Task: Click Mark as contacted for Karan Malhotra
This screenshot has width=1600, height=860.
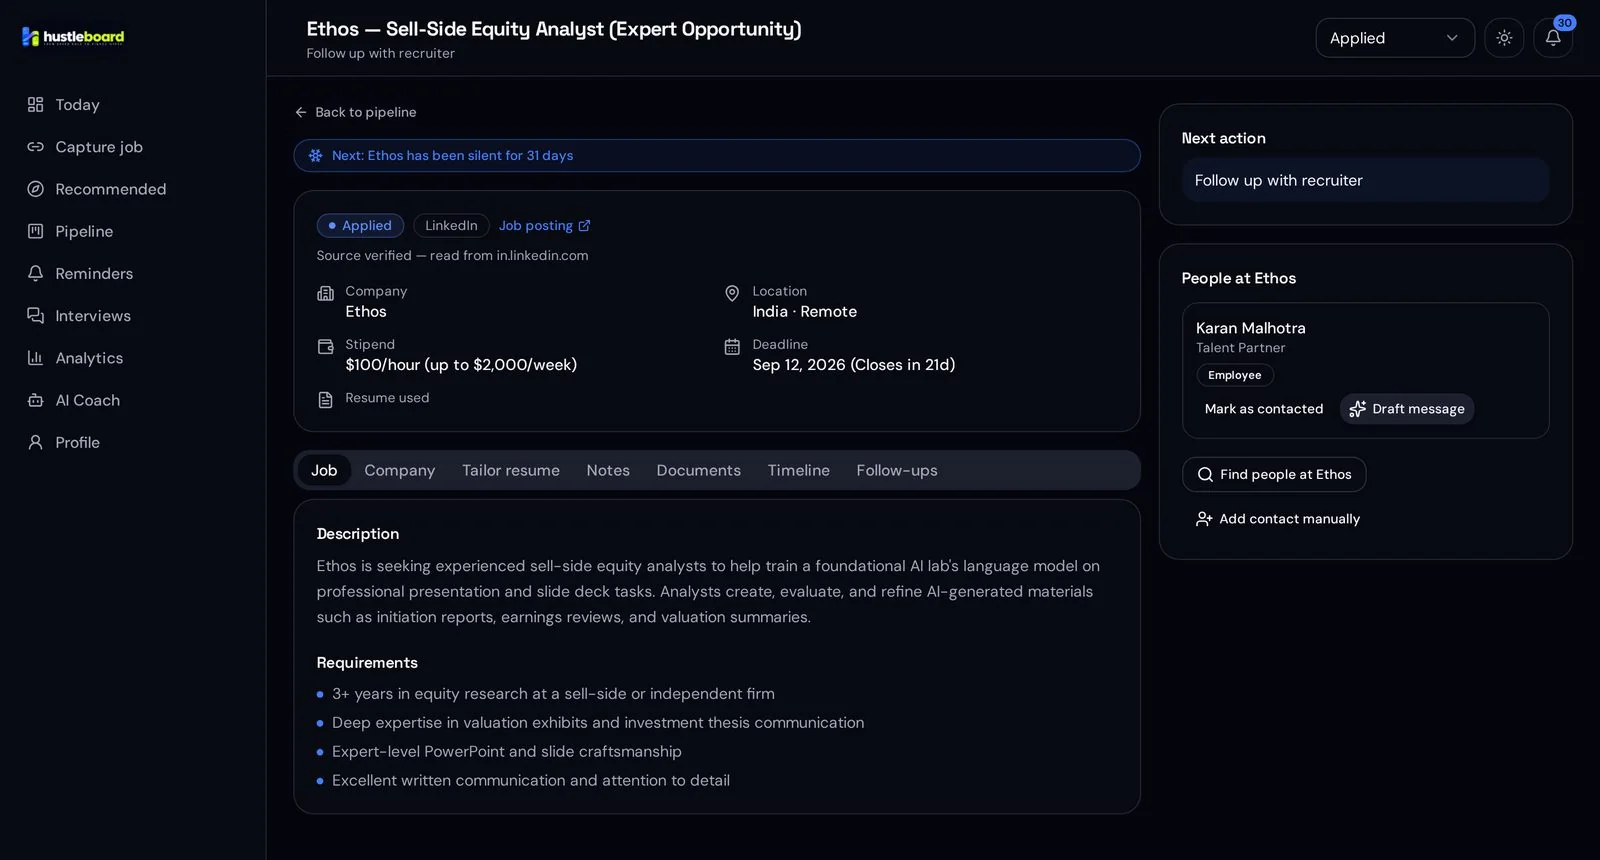Action: pyautogui.click(x=1264, y=409)
